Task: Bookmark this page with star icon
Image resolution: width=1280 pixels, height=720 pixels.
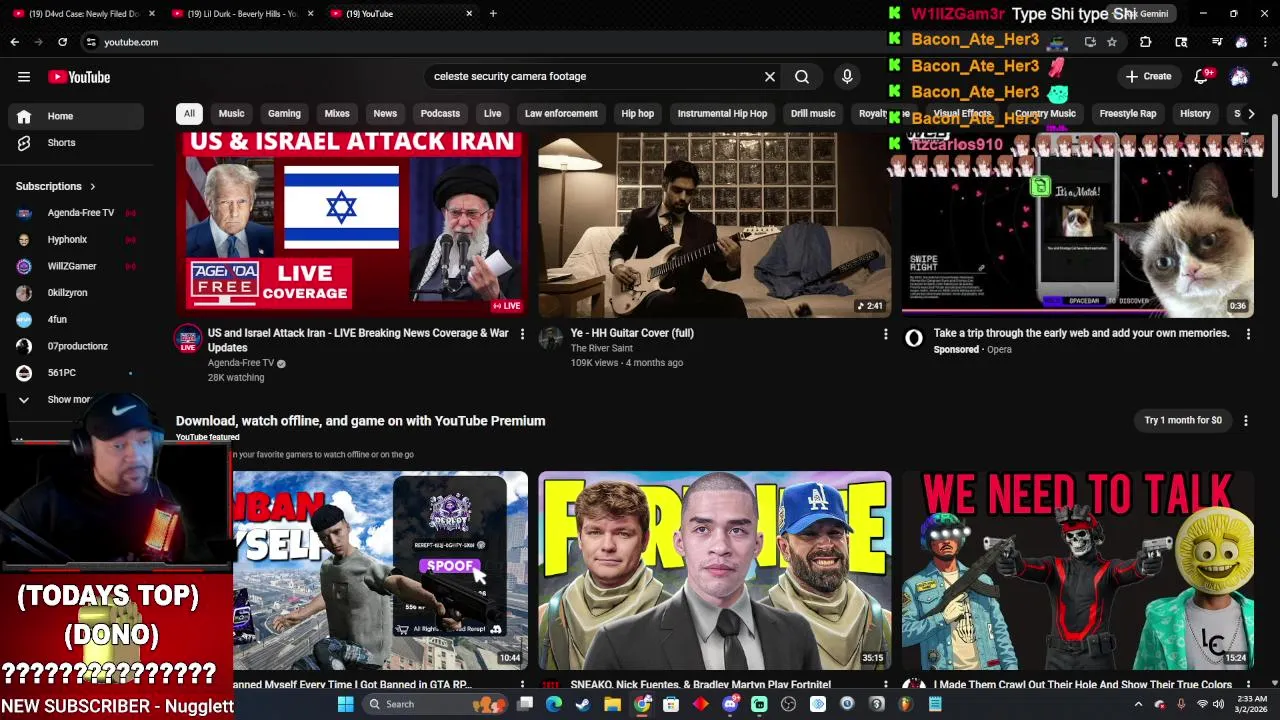Action: 1112,42
